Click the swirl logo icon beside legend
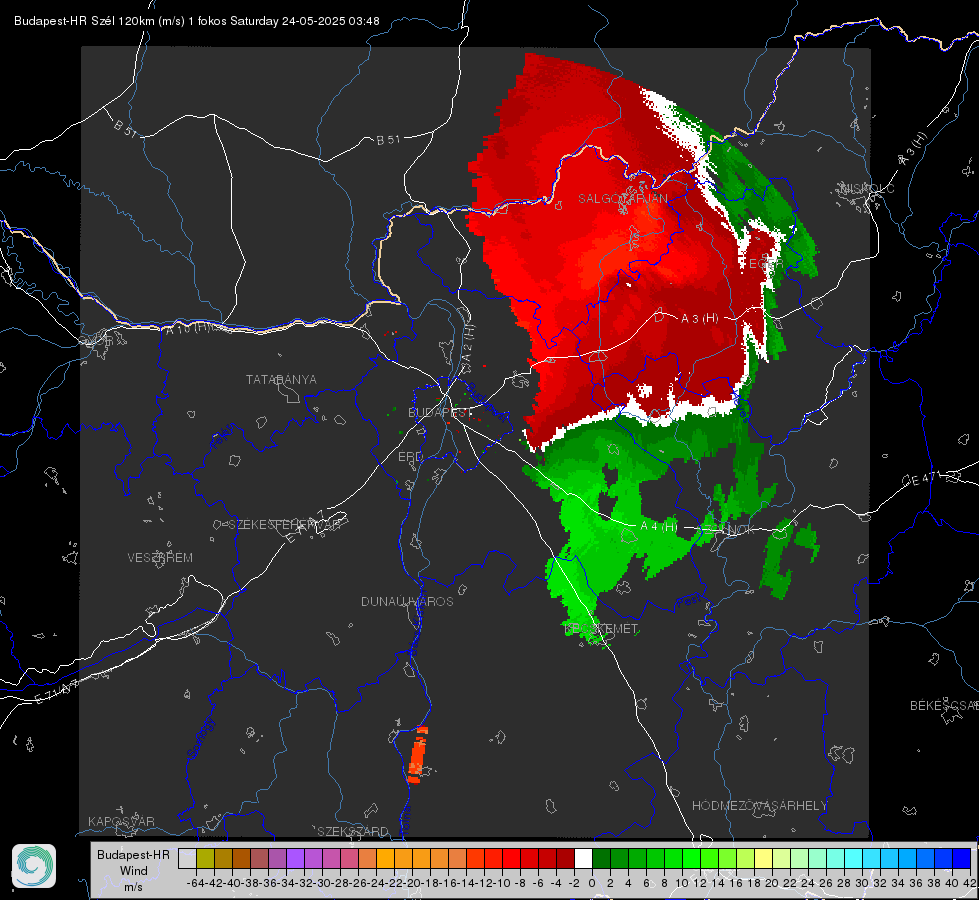The width and height of the screenshot is (979, 900). pyautogui.click(x=34, y=866)
